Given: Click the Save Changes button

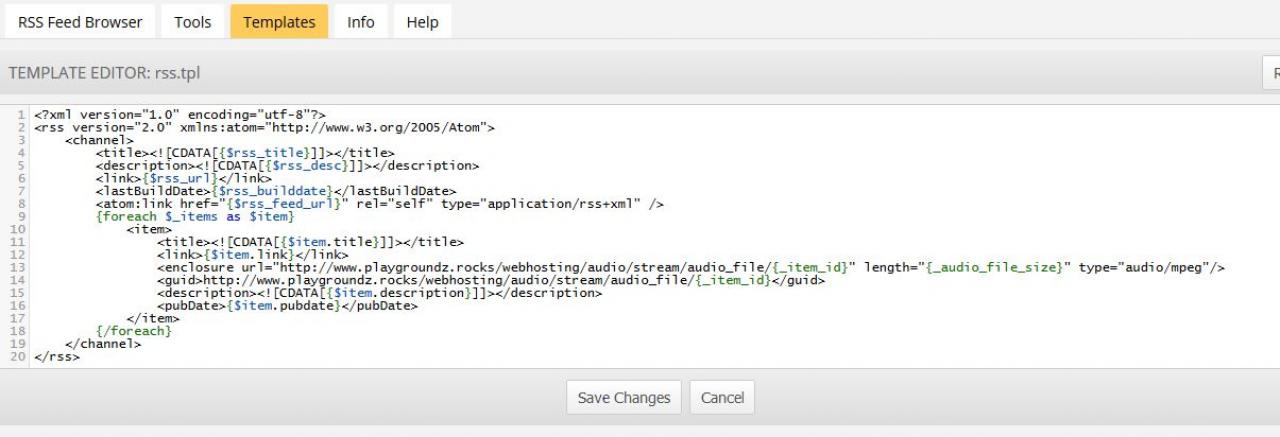Looking at the screenshot, I should 624,397.
